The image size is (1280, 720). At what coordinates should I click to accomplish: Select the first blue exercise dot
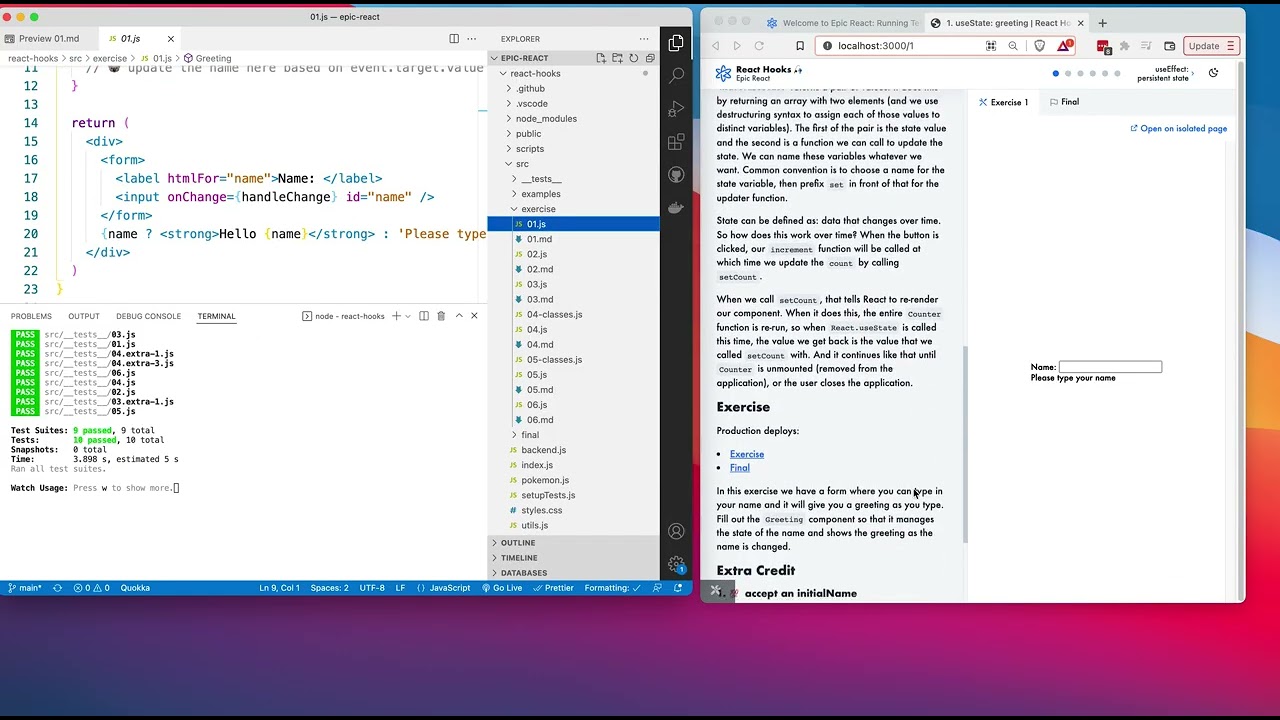(1056, 74)
